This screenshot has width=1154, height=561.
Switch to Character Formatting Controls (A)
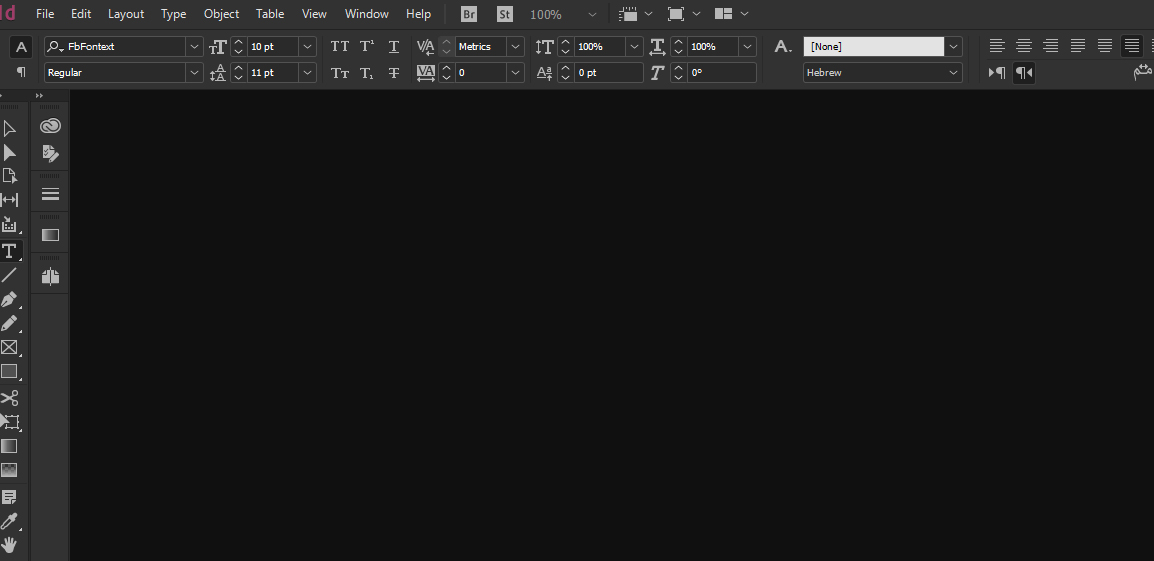[21, 47]
